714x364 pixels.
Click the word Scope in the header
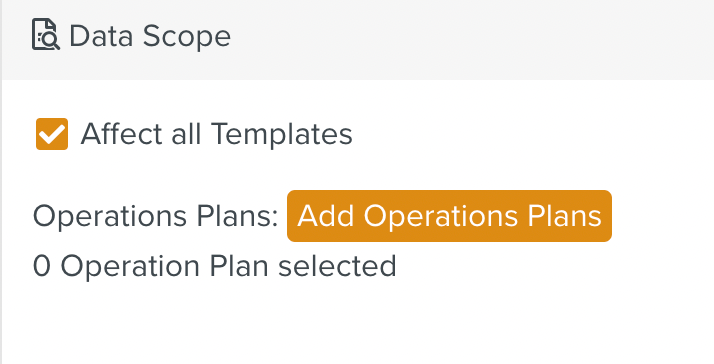[187, 37]
